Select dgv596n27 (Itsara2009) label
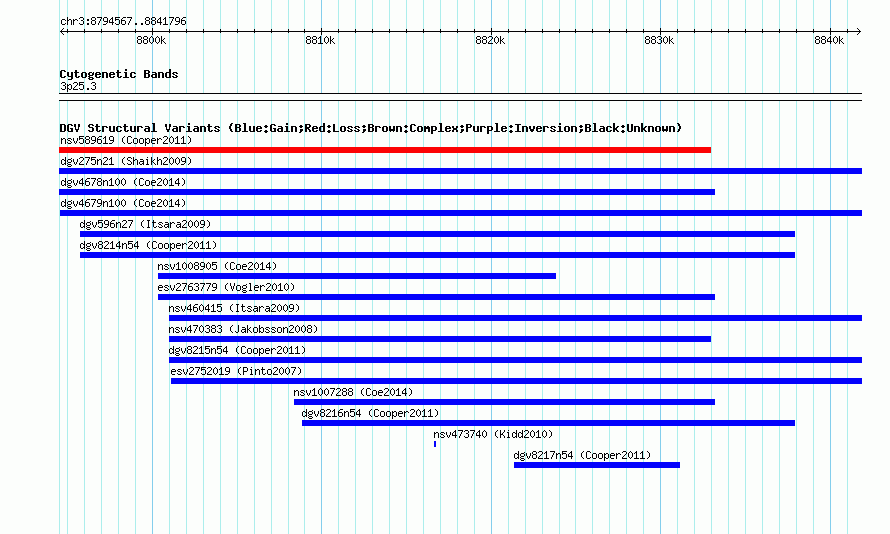The width and height of the screenshot is (890, 534). click(145, 224)
